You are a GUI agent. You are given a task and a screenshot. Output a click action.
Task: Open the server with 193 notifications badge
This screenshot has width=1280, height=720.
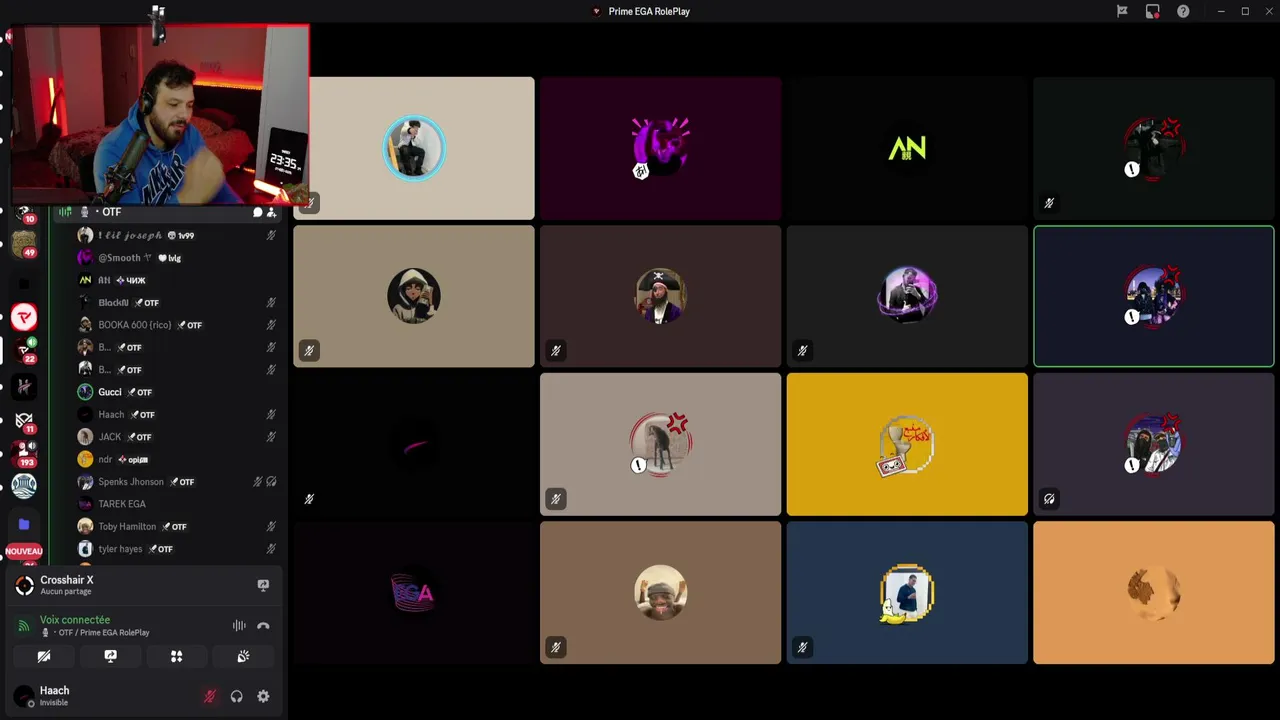coord(24,453)
